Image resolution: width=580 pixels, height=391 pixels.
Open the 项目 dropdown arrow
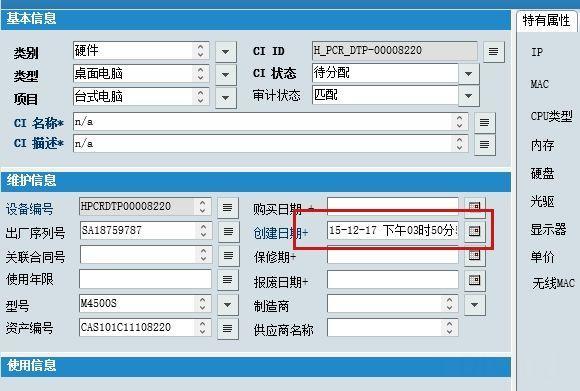(x=226, y=98)
